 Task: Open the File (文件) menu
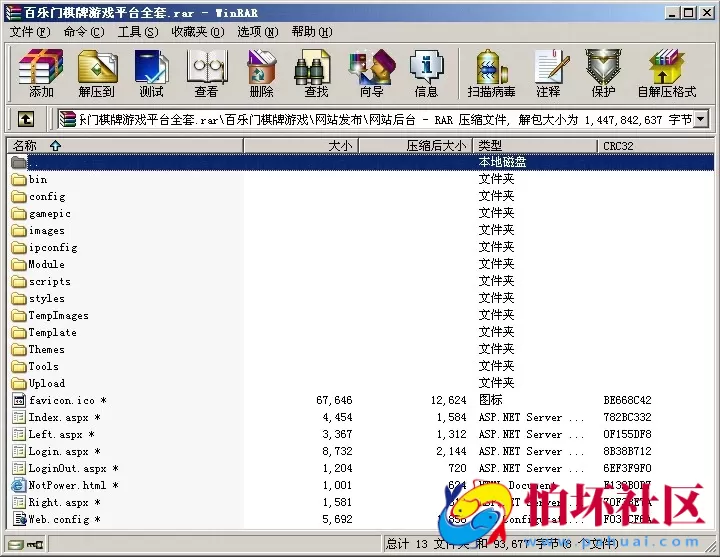(x=30, y=32)
